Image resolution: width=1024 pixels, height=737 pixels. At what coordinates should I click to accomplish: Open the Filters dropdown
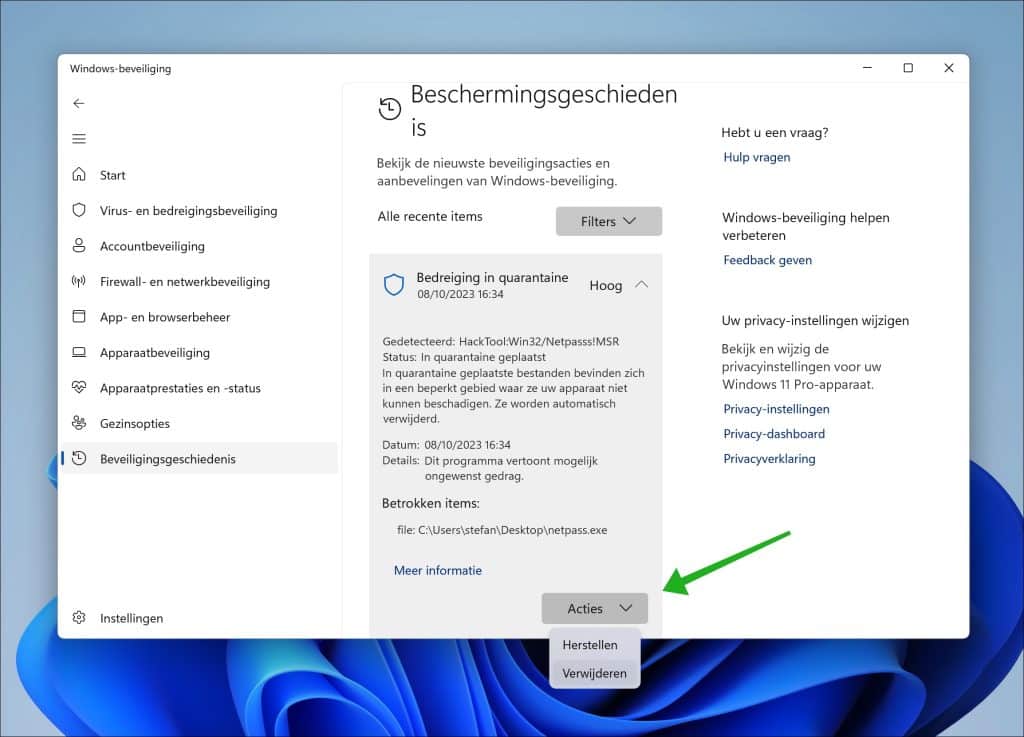tap(609, 221)
